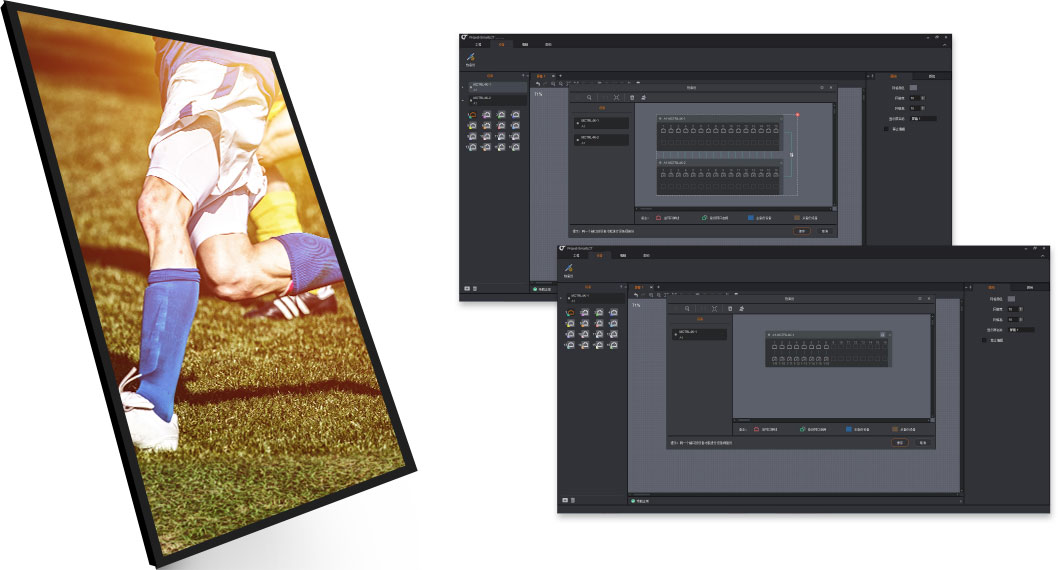Screen dimensions: 1058x570
Task: Click the trash delete icon in the back window dialog
Action: (x=631, y=97)
